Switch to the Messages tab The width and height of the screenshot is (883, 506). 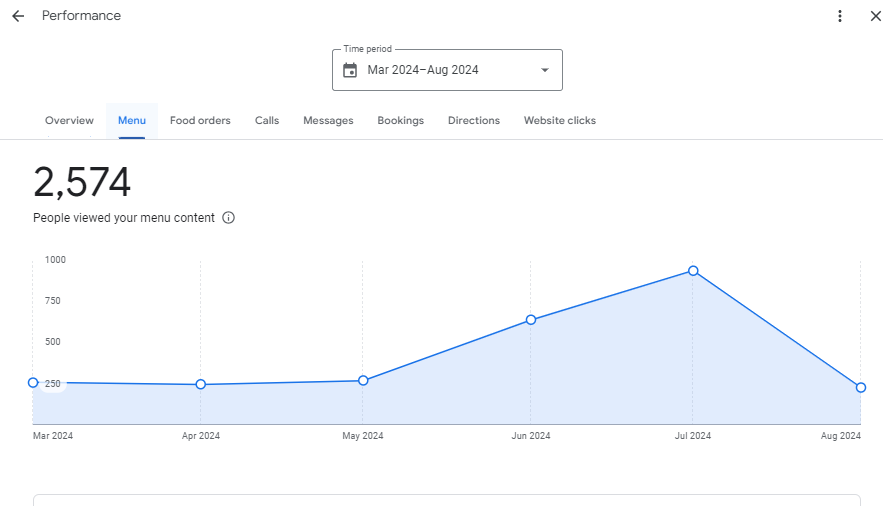coord(328,121)
